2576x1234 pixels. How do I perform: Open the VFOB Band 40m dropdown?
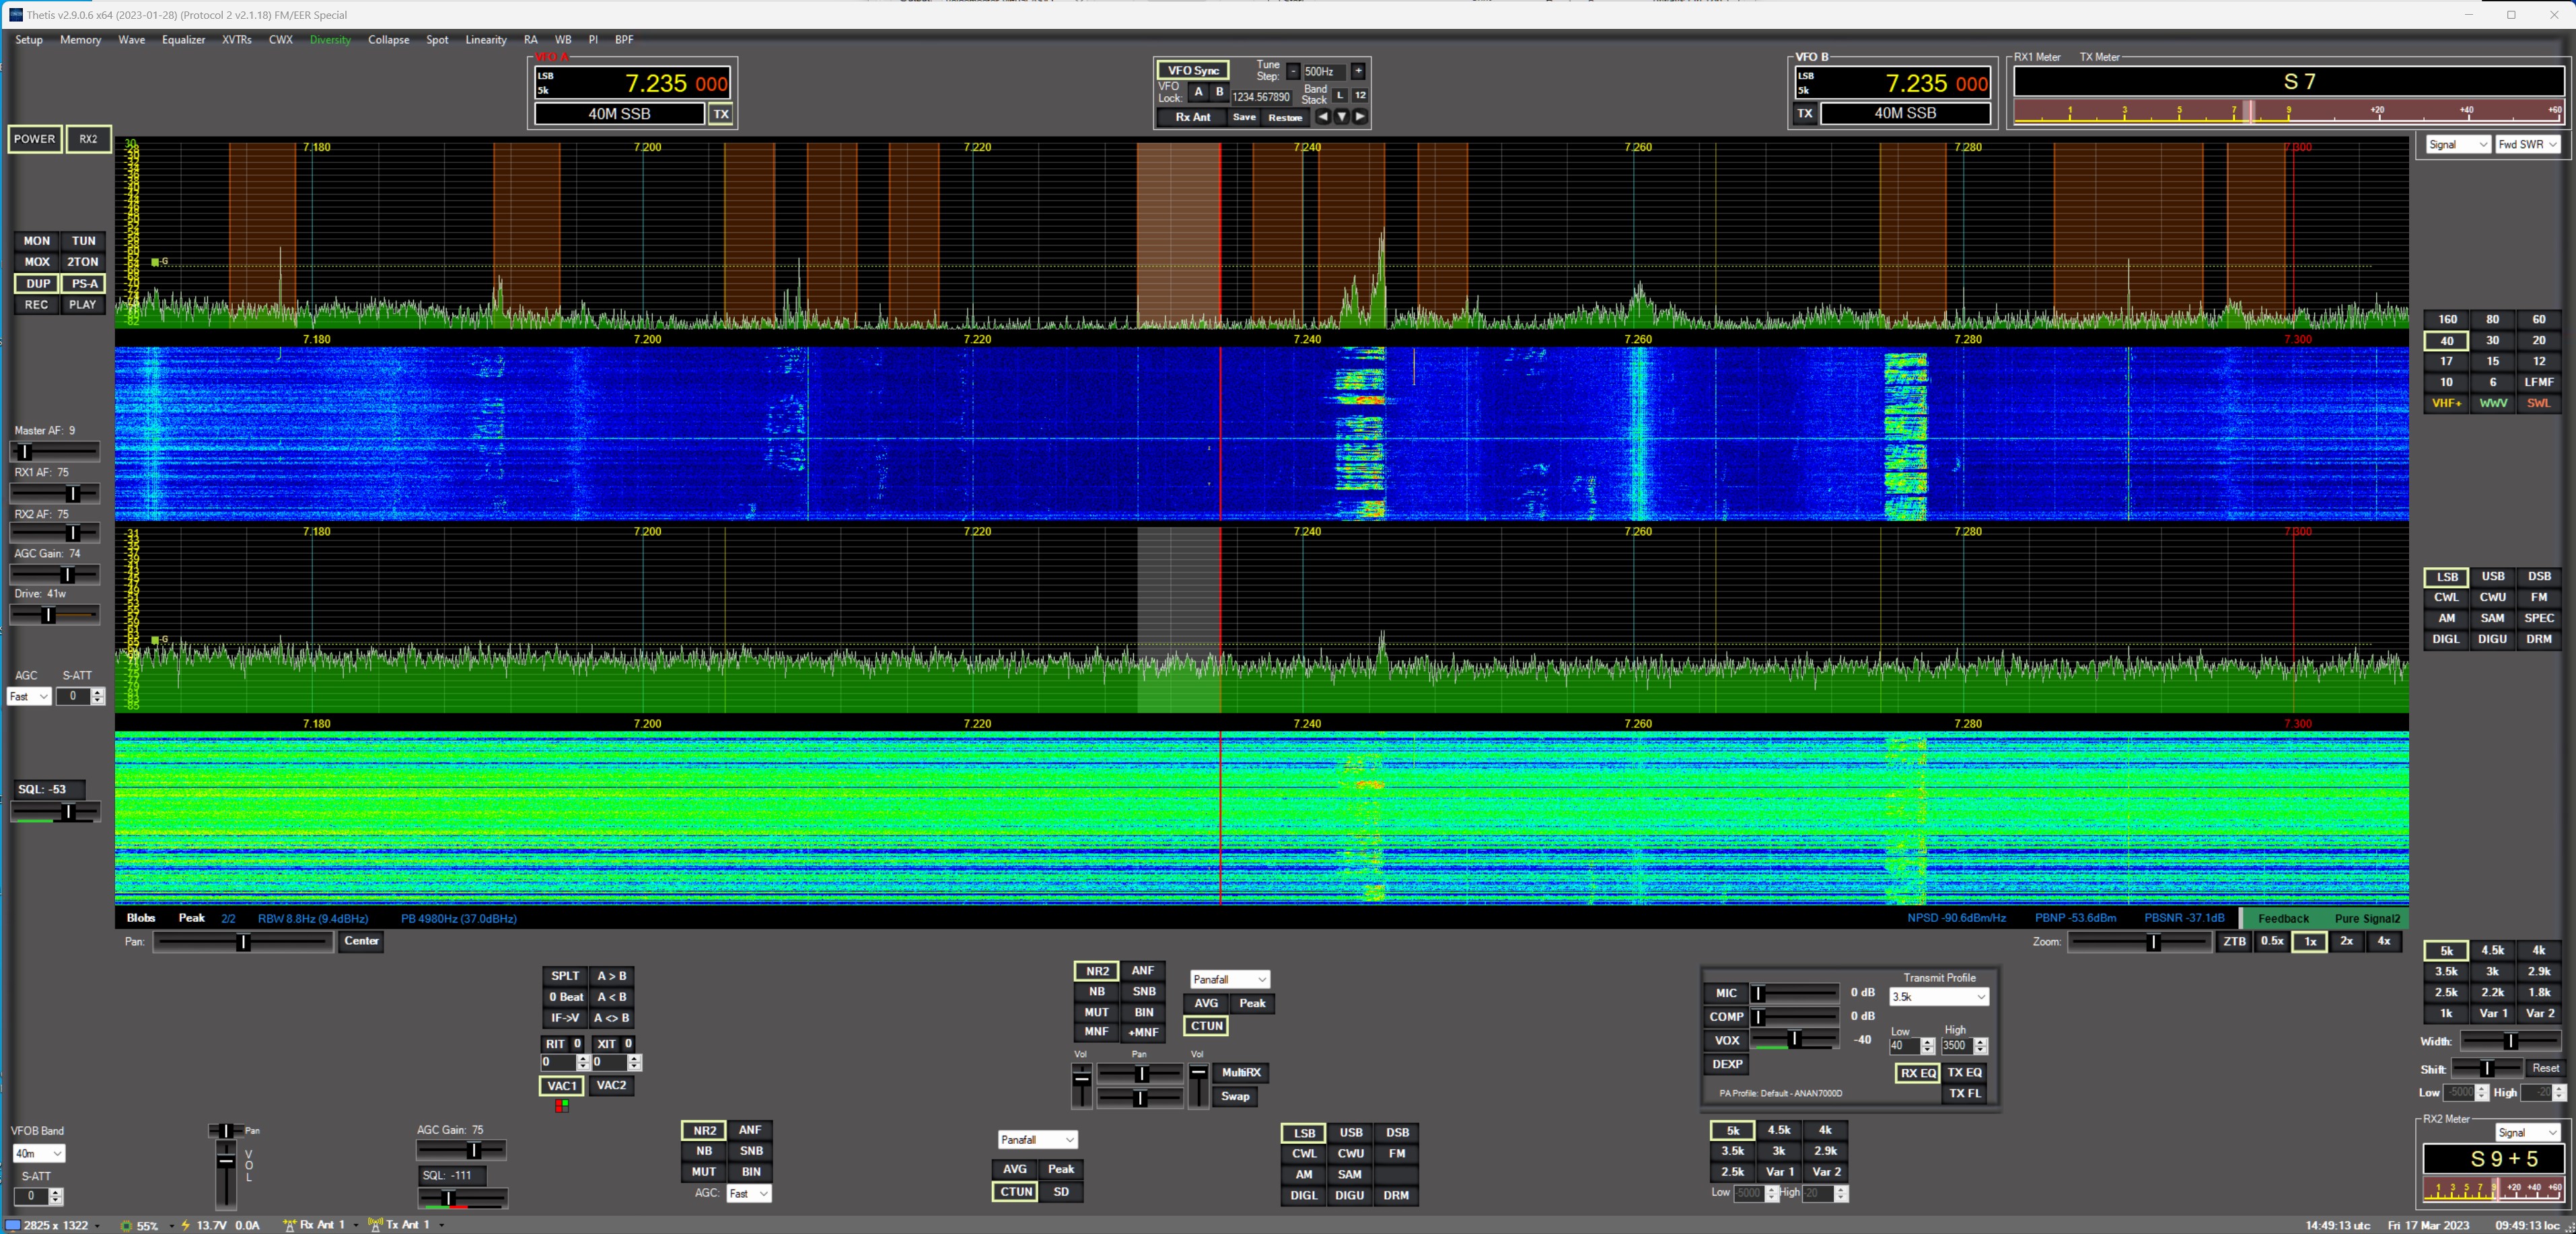point(39,1153)
